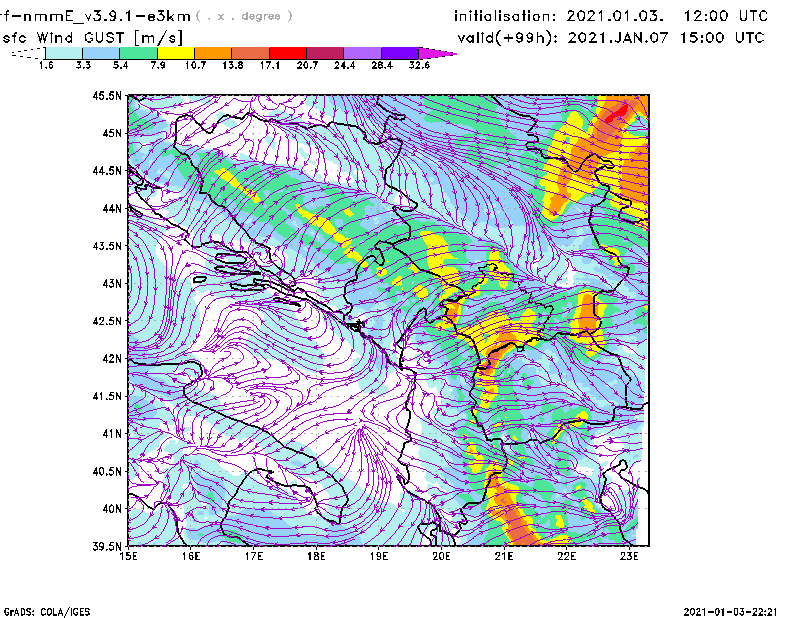Click the "44.5N" latitude label

coord(108,170)
